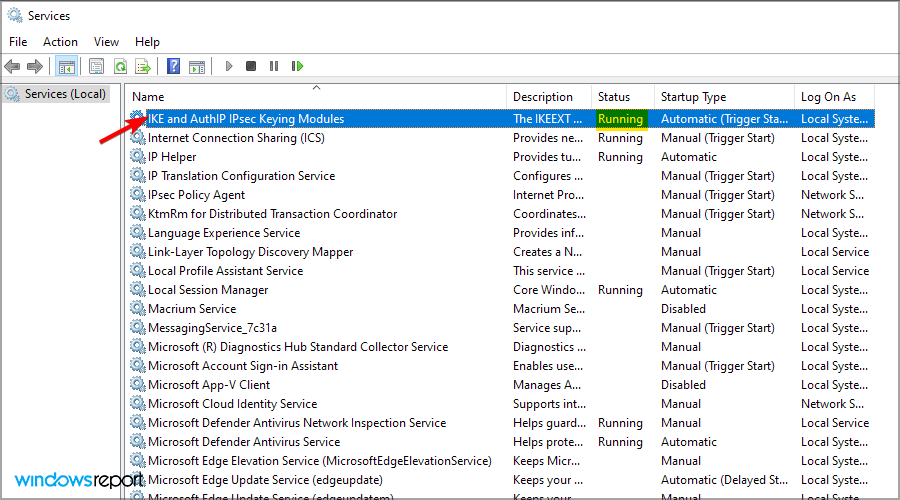Click Local Service logon for Link-Layer Topology

click(835, 252)
